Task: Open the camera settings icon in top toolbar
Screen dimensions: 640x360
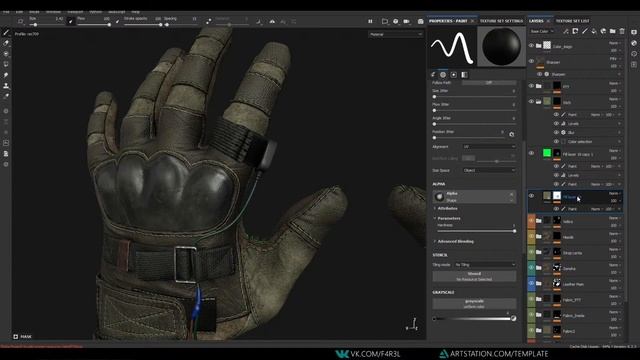Action: [x=407, y=21]
